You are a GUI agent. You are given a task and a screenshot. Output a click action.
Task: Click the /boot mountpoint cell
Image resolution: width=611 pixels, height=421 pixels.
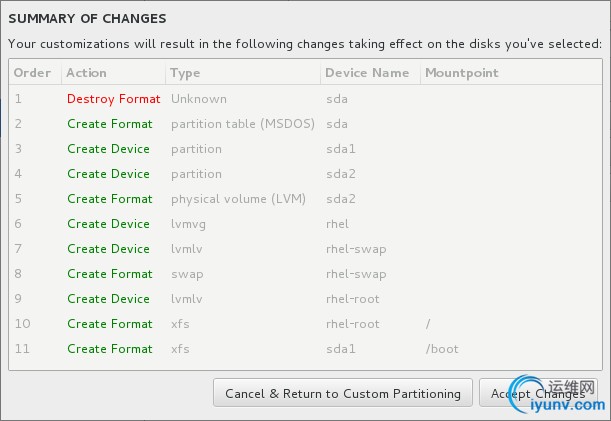point(441,349)
